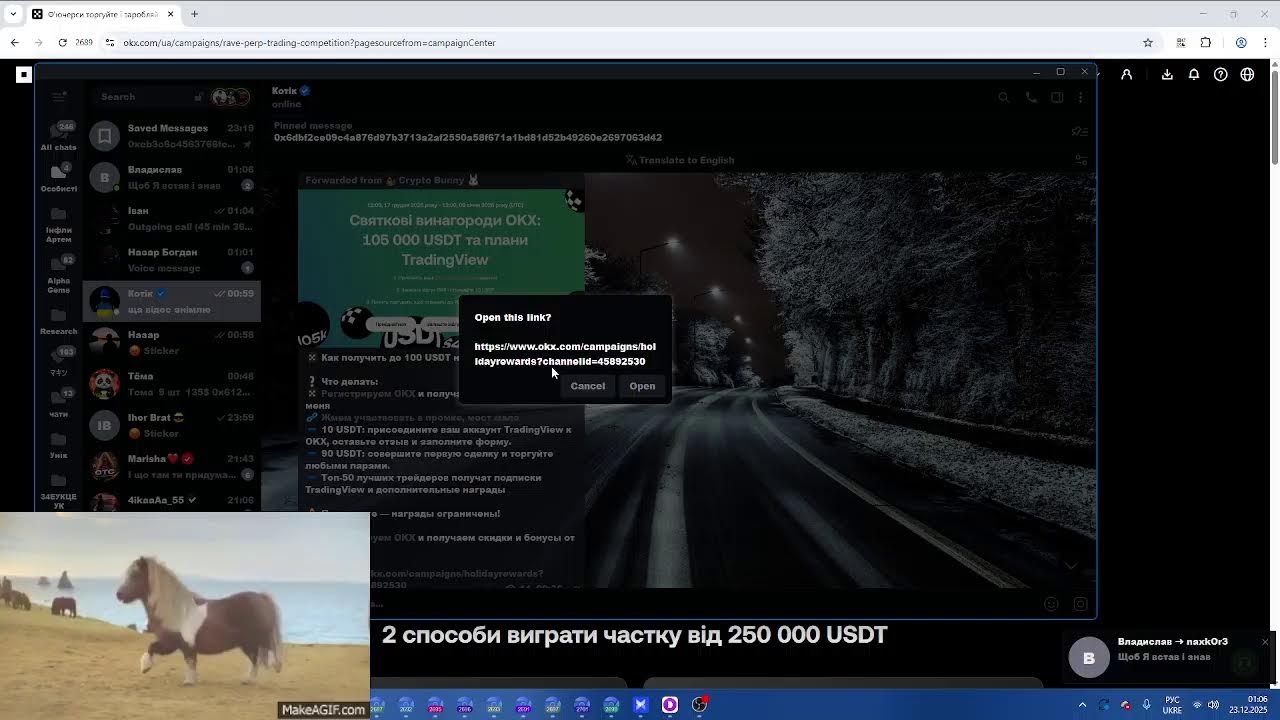Screen dimensions: 1280x720
Task: Open OKX help icon
Action: [x=1221, y=74]
